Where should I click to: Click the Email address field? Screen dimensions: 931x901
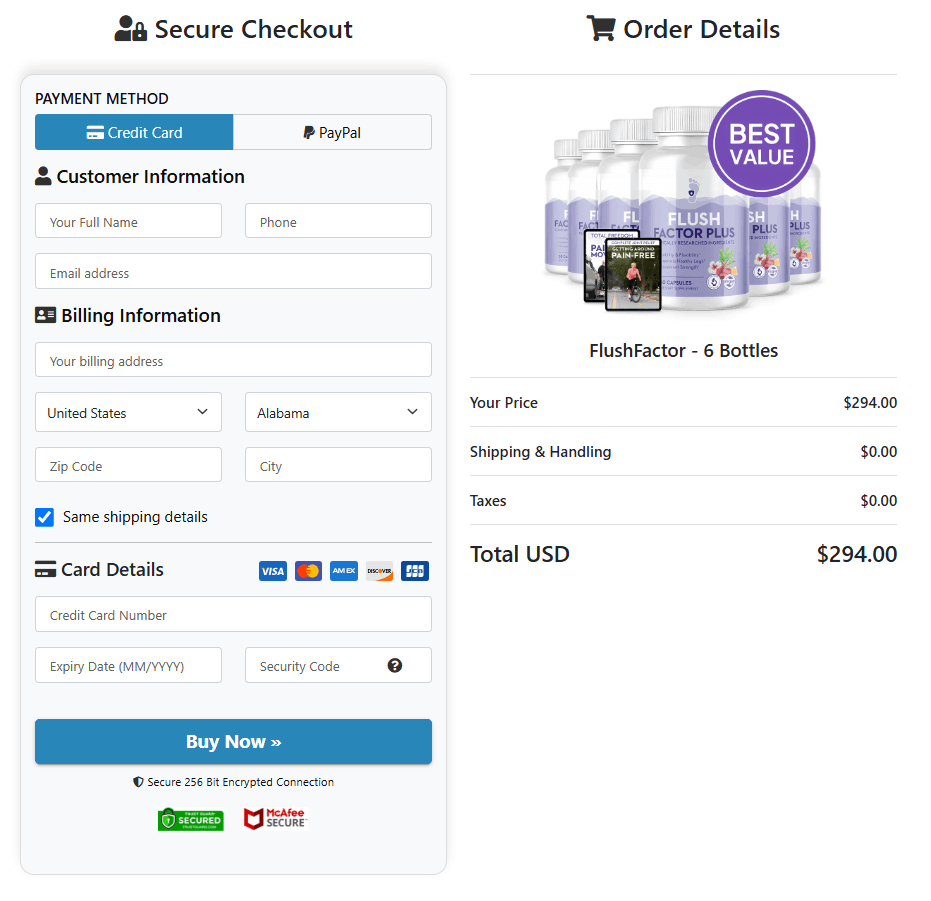point(233,271)
